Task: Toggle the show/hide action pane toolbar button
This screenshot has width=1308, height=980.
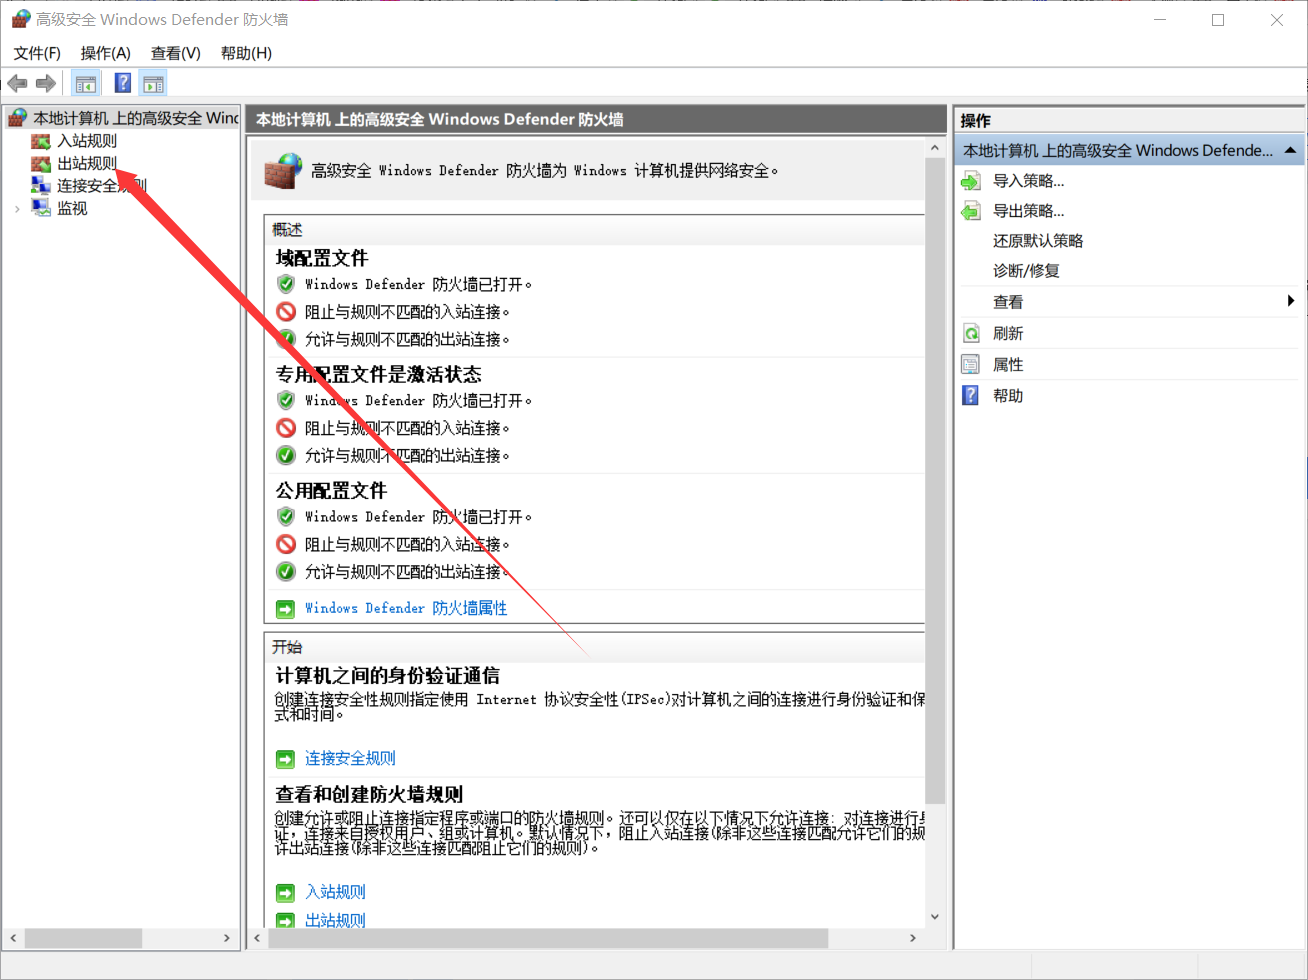Action: (x=153, y=83)
